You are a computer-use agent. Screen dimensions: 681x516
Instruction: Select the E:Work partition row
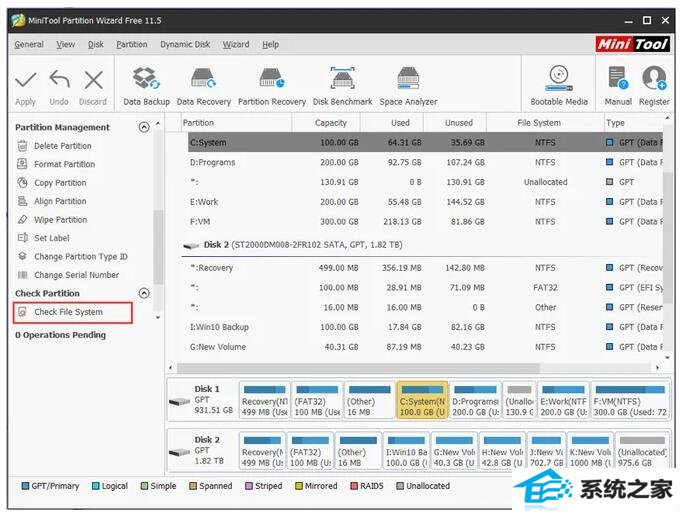coord(426,202)
